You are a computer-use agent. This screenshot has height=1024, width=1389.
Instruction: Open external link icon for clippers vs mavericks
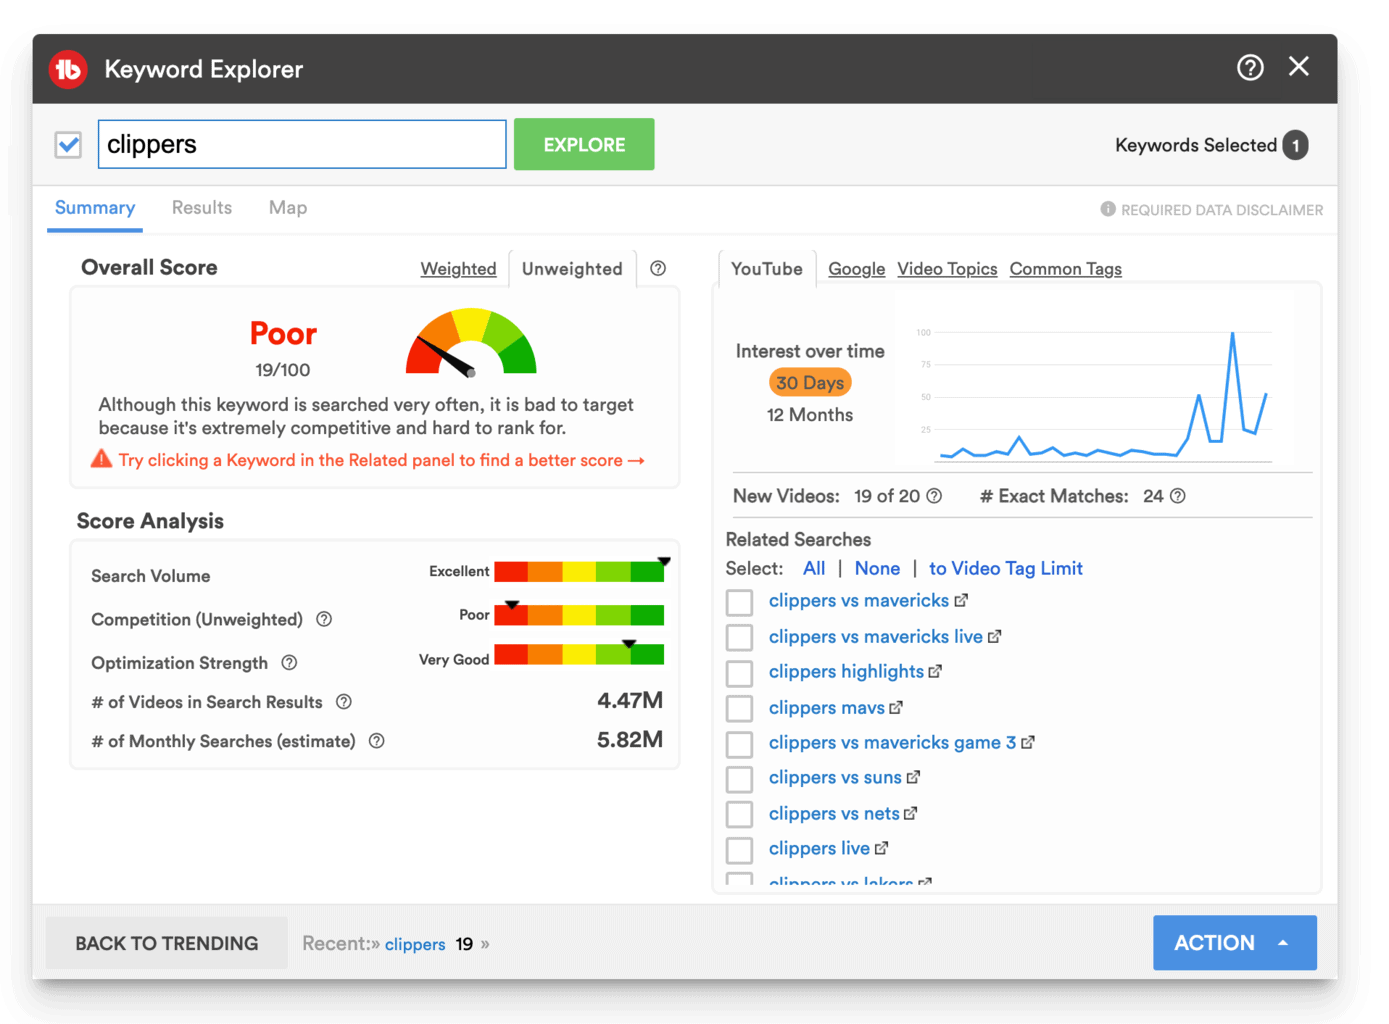tap(961, 600)
